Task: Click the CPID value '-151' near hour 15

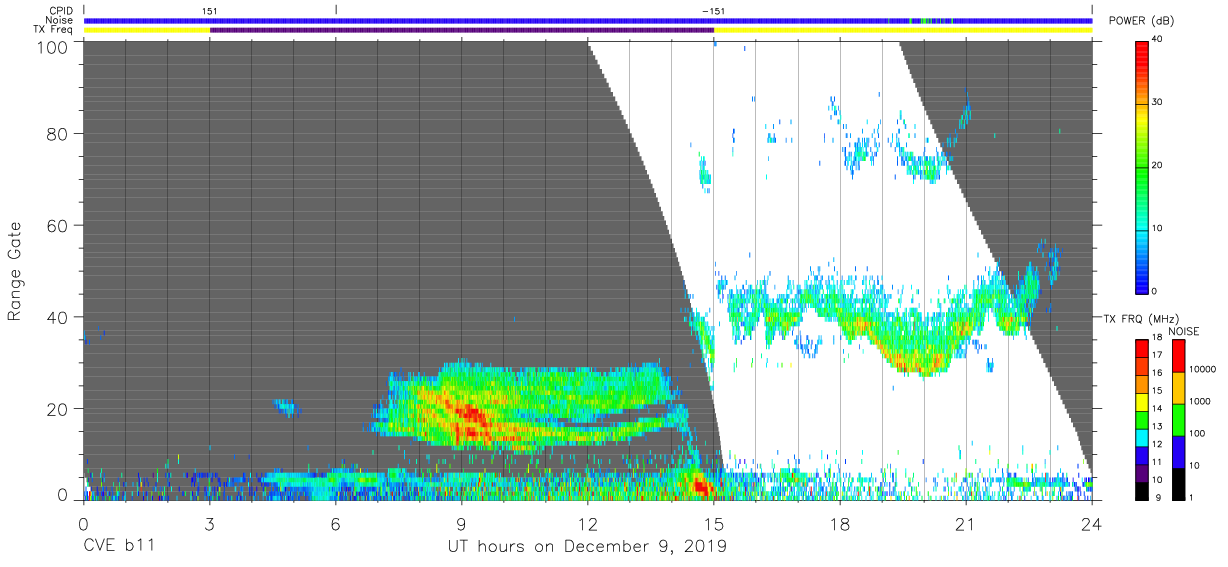Action: (x=713, y=10)
